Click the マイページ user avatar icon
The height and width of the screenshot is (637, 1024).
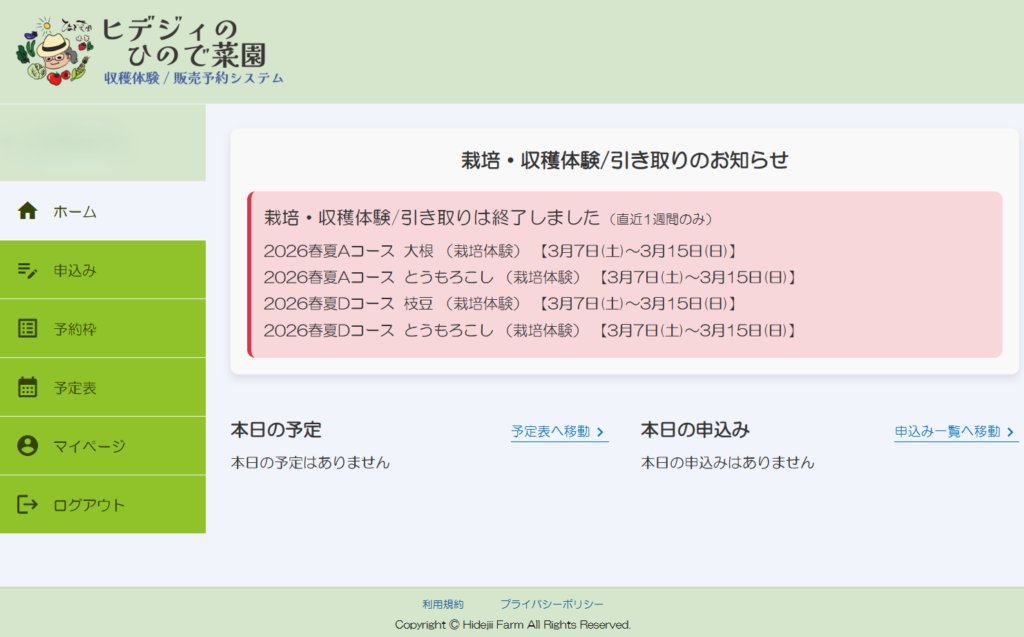(28, 446)
